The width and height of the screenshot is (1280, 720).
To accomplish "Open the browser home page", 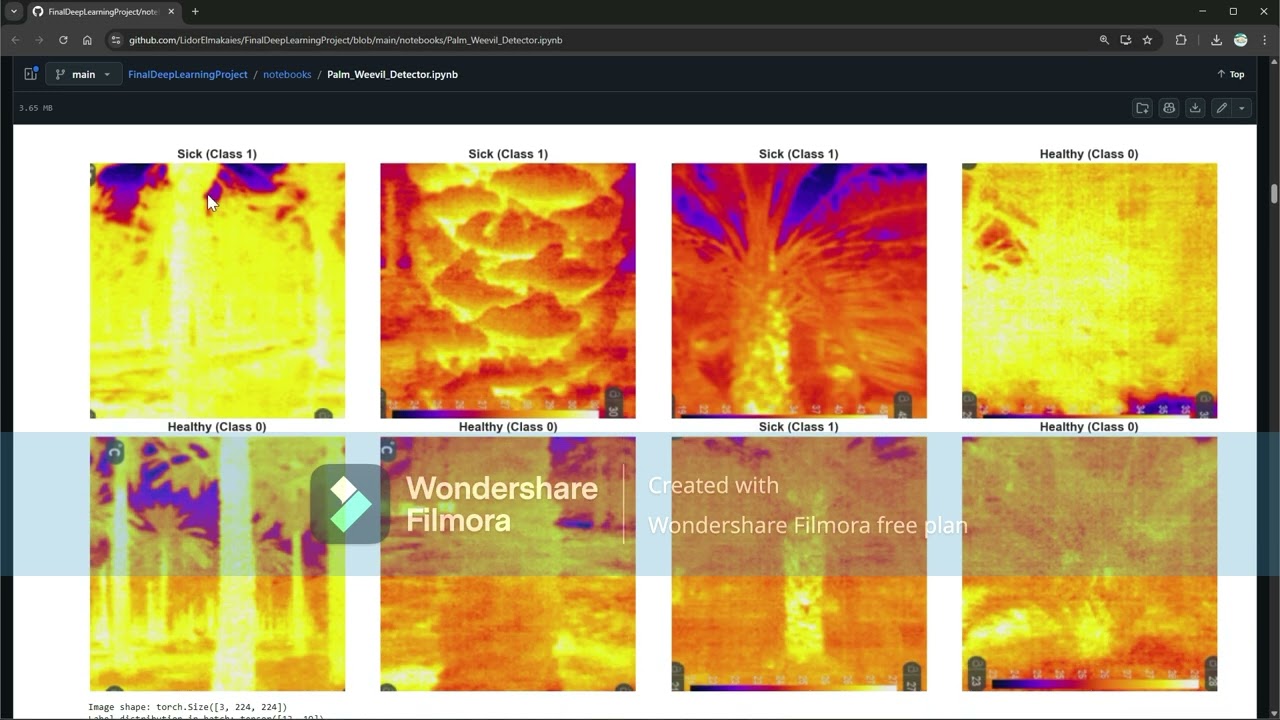I will click(x=87, y=40).
